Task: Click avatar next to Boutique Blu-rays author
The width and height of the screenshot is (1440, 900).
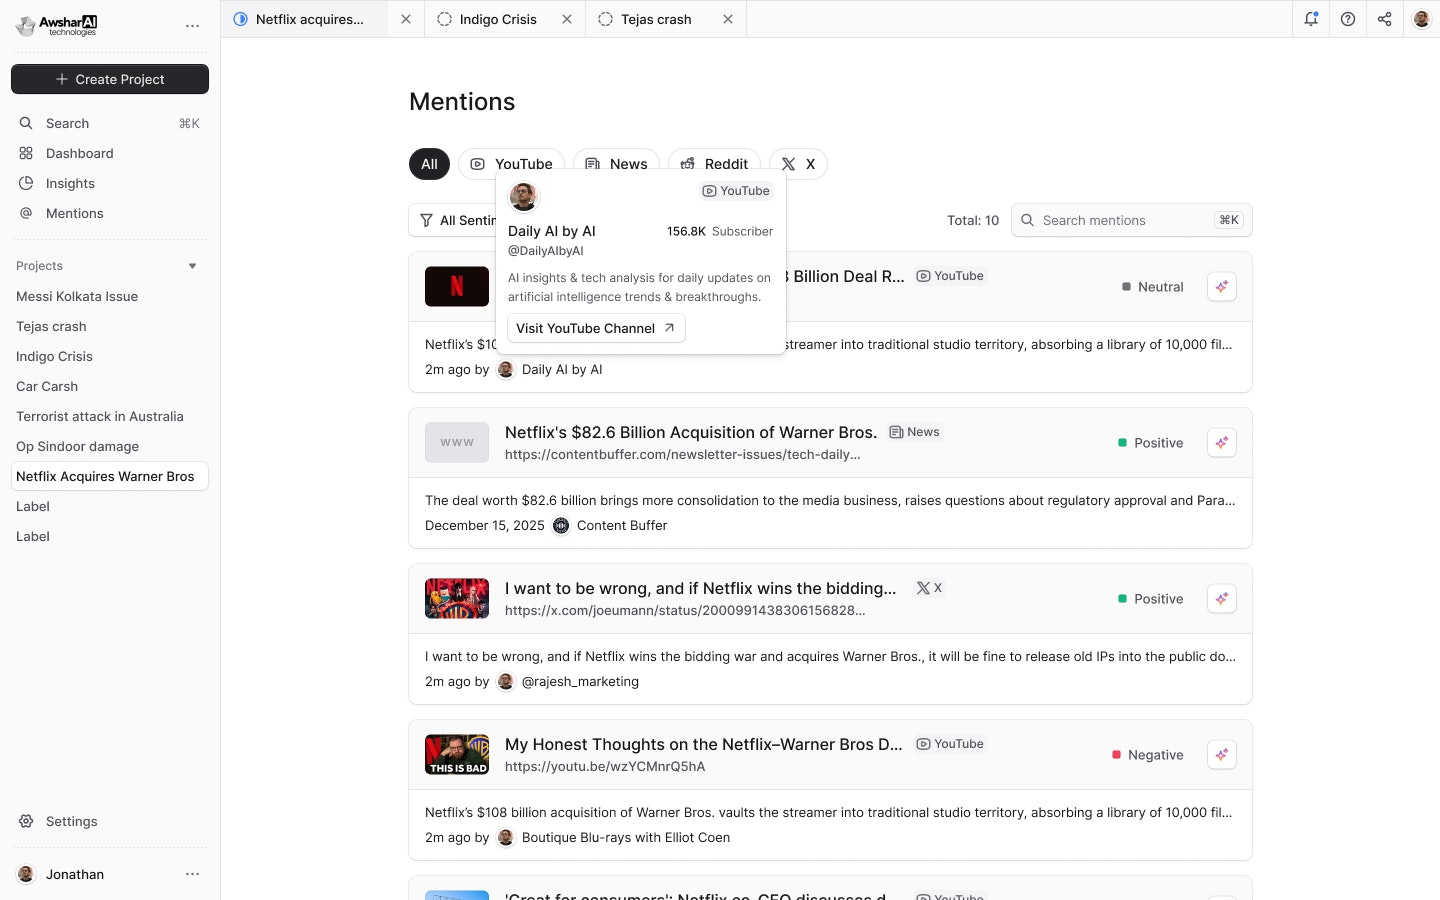Action: (x=506, y=838)
